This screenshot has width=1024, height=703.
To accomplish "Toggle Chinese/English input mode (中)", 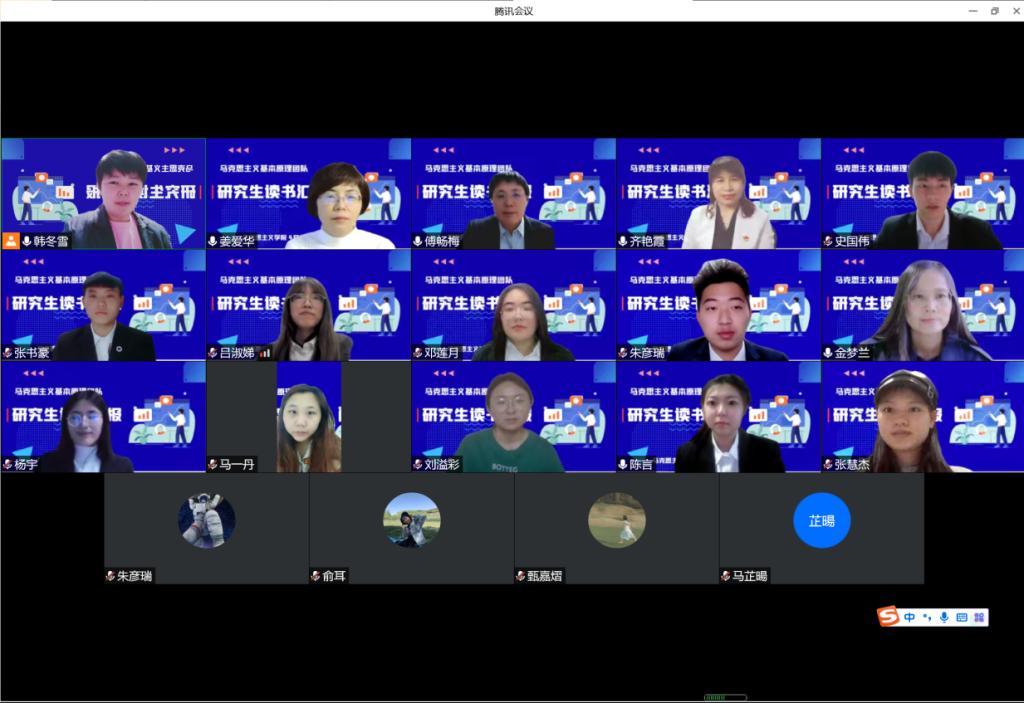I will (909, 617).
